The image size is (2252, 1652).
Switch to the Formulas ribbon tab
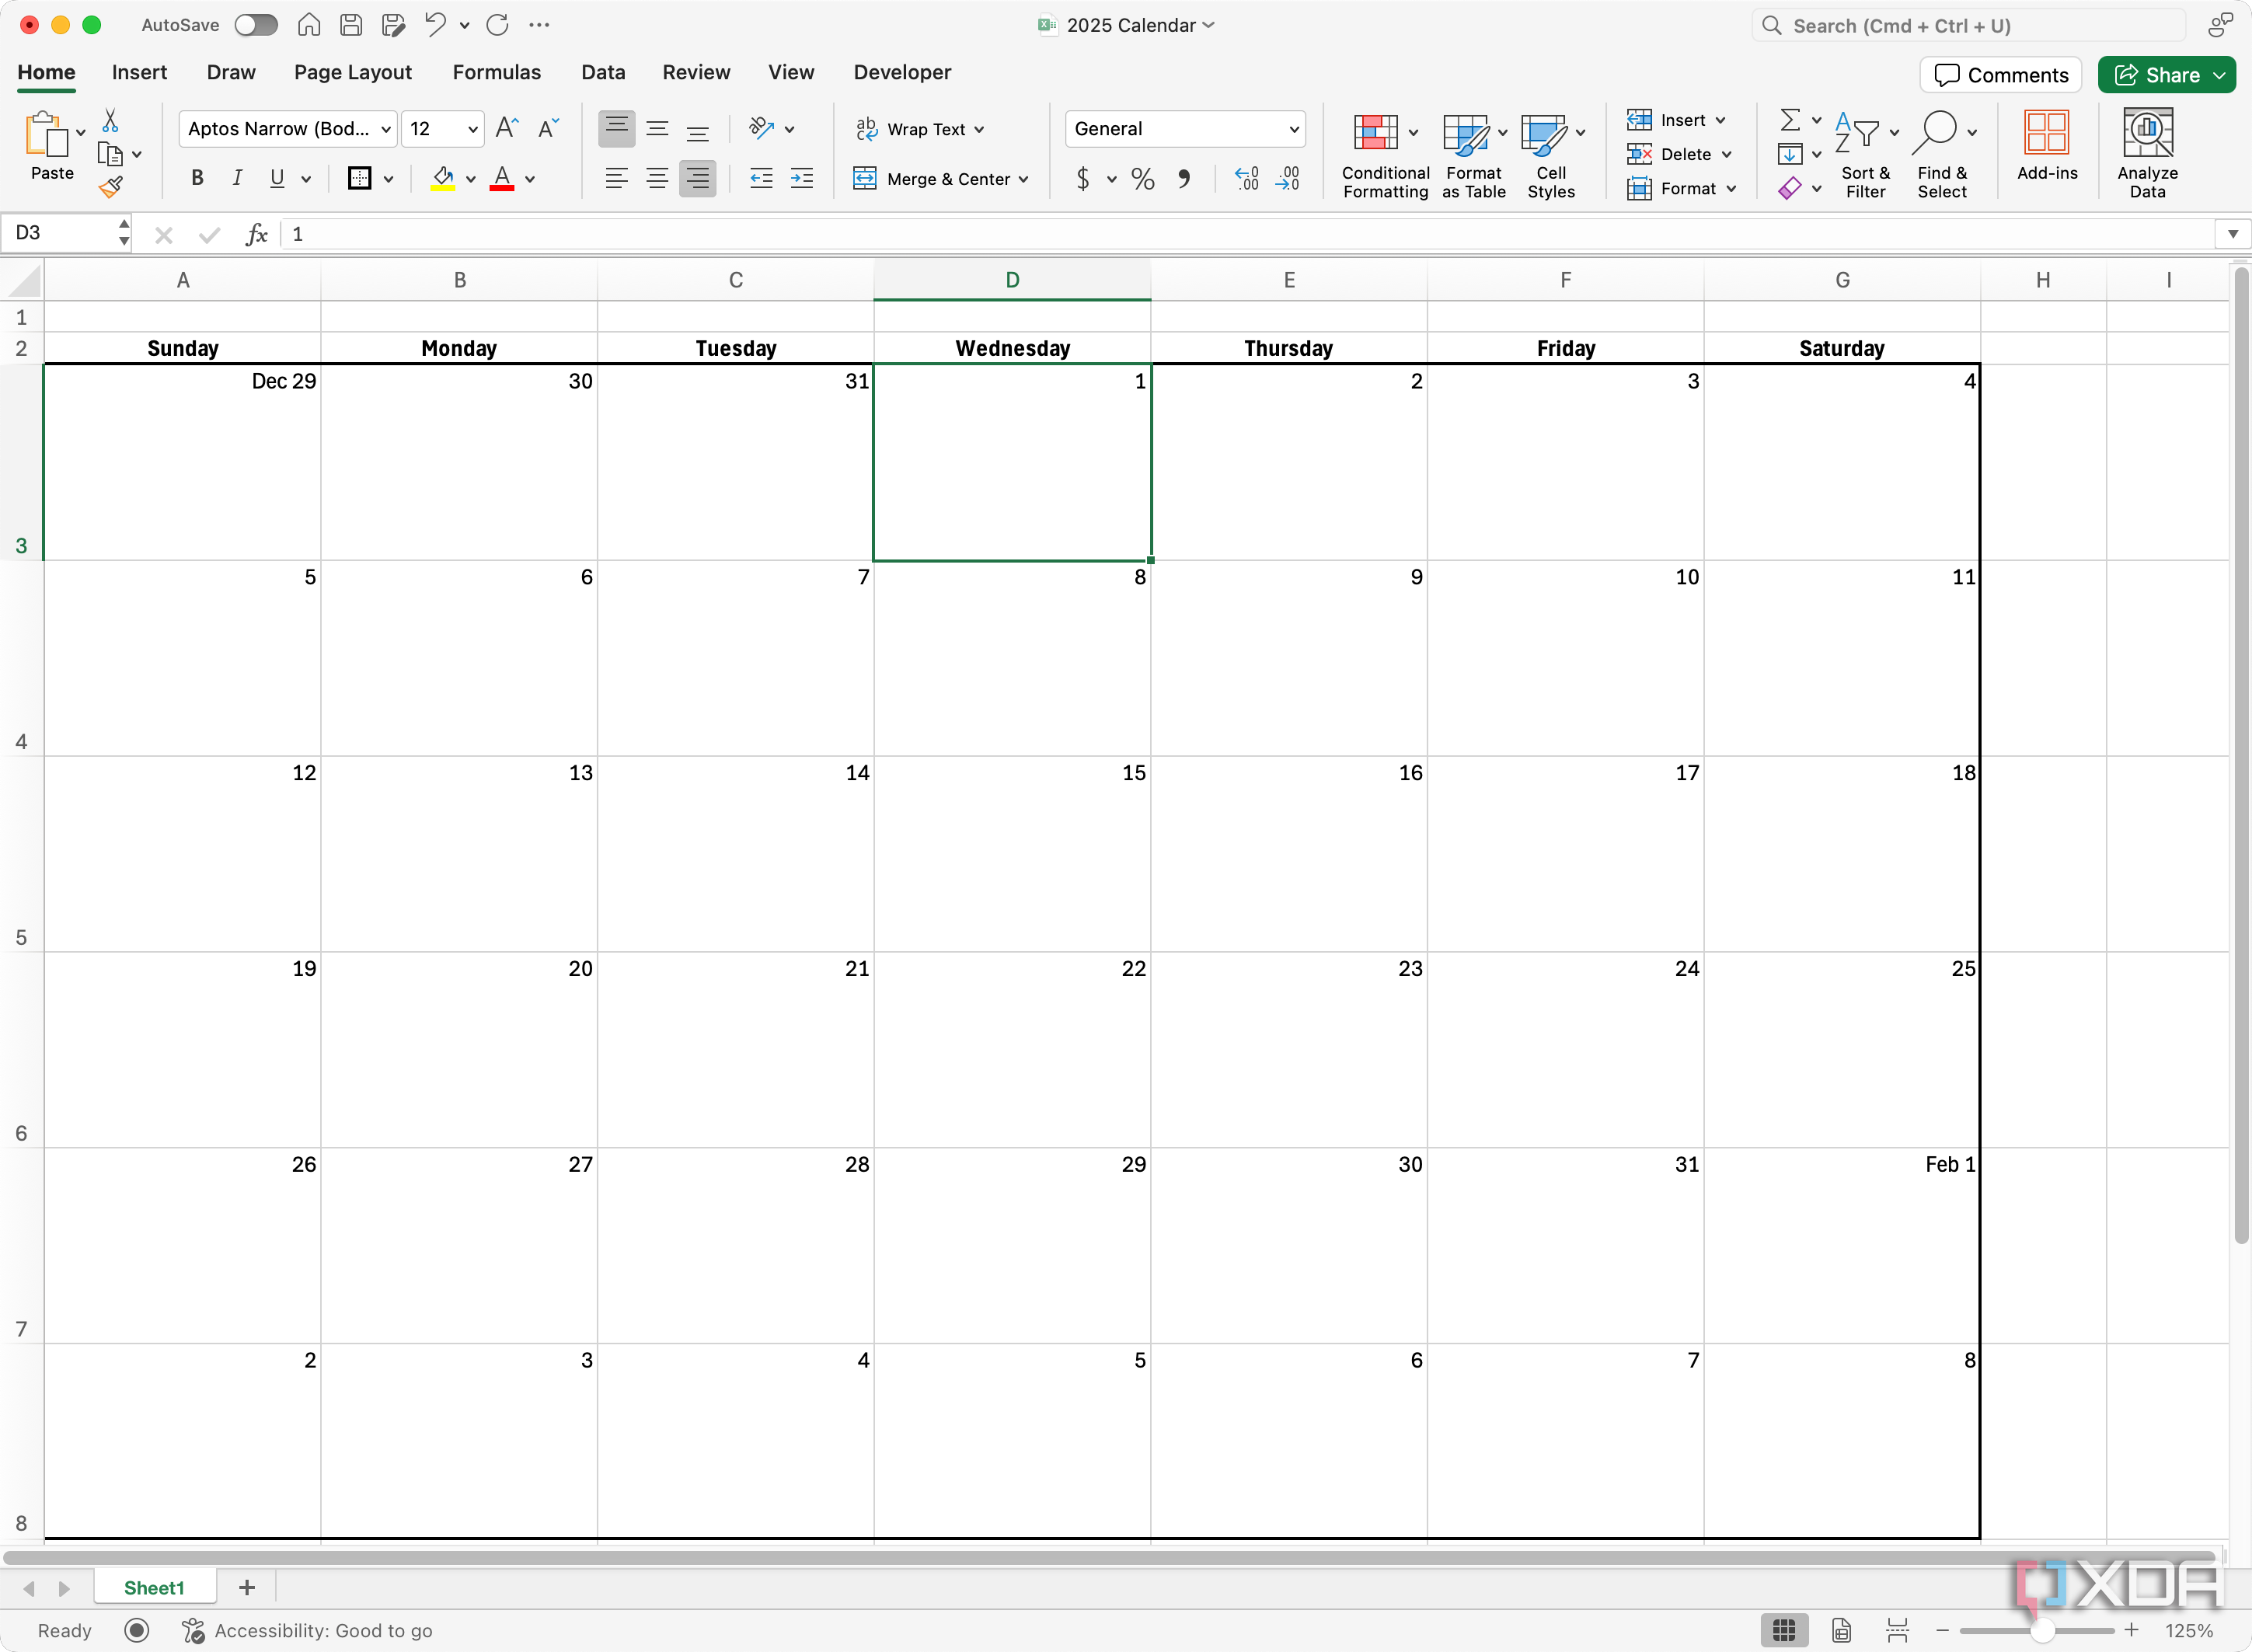tap(496, 71)
